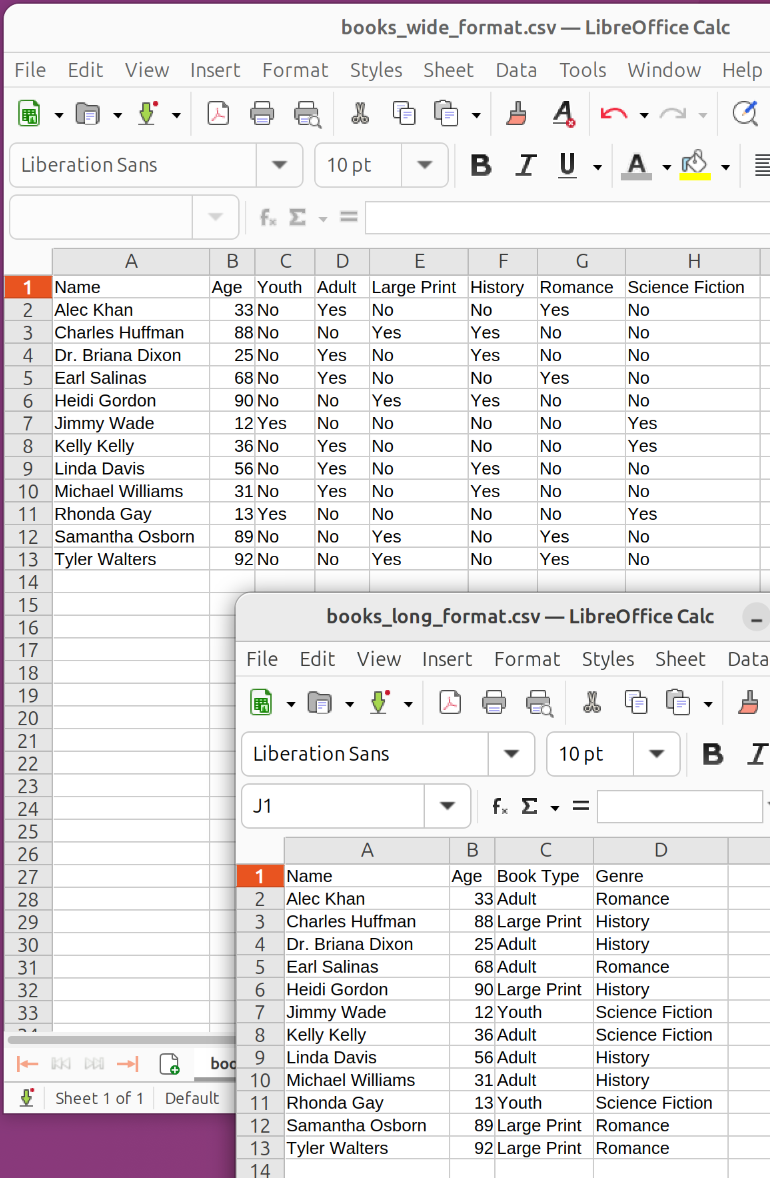This screenshot has height=1178, width=770.
Task: Click Save icon in books_wide_format window
Action: [x=147, y=114]
